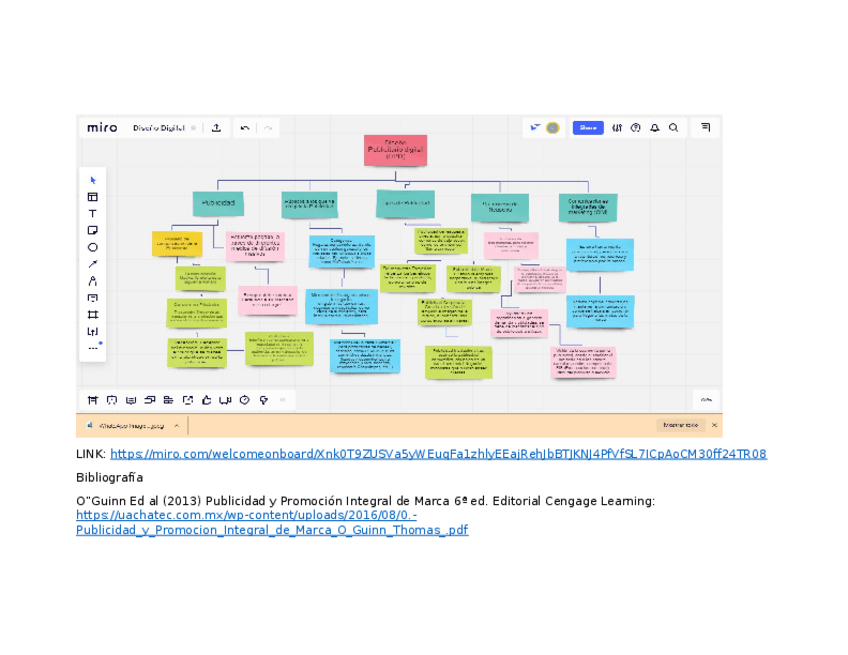Open the notes panel icon at top right
This screenshot has width=848, height=655.
(706, 127)
